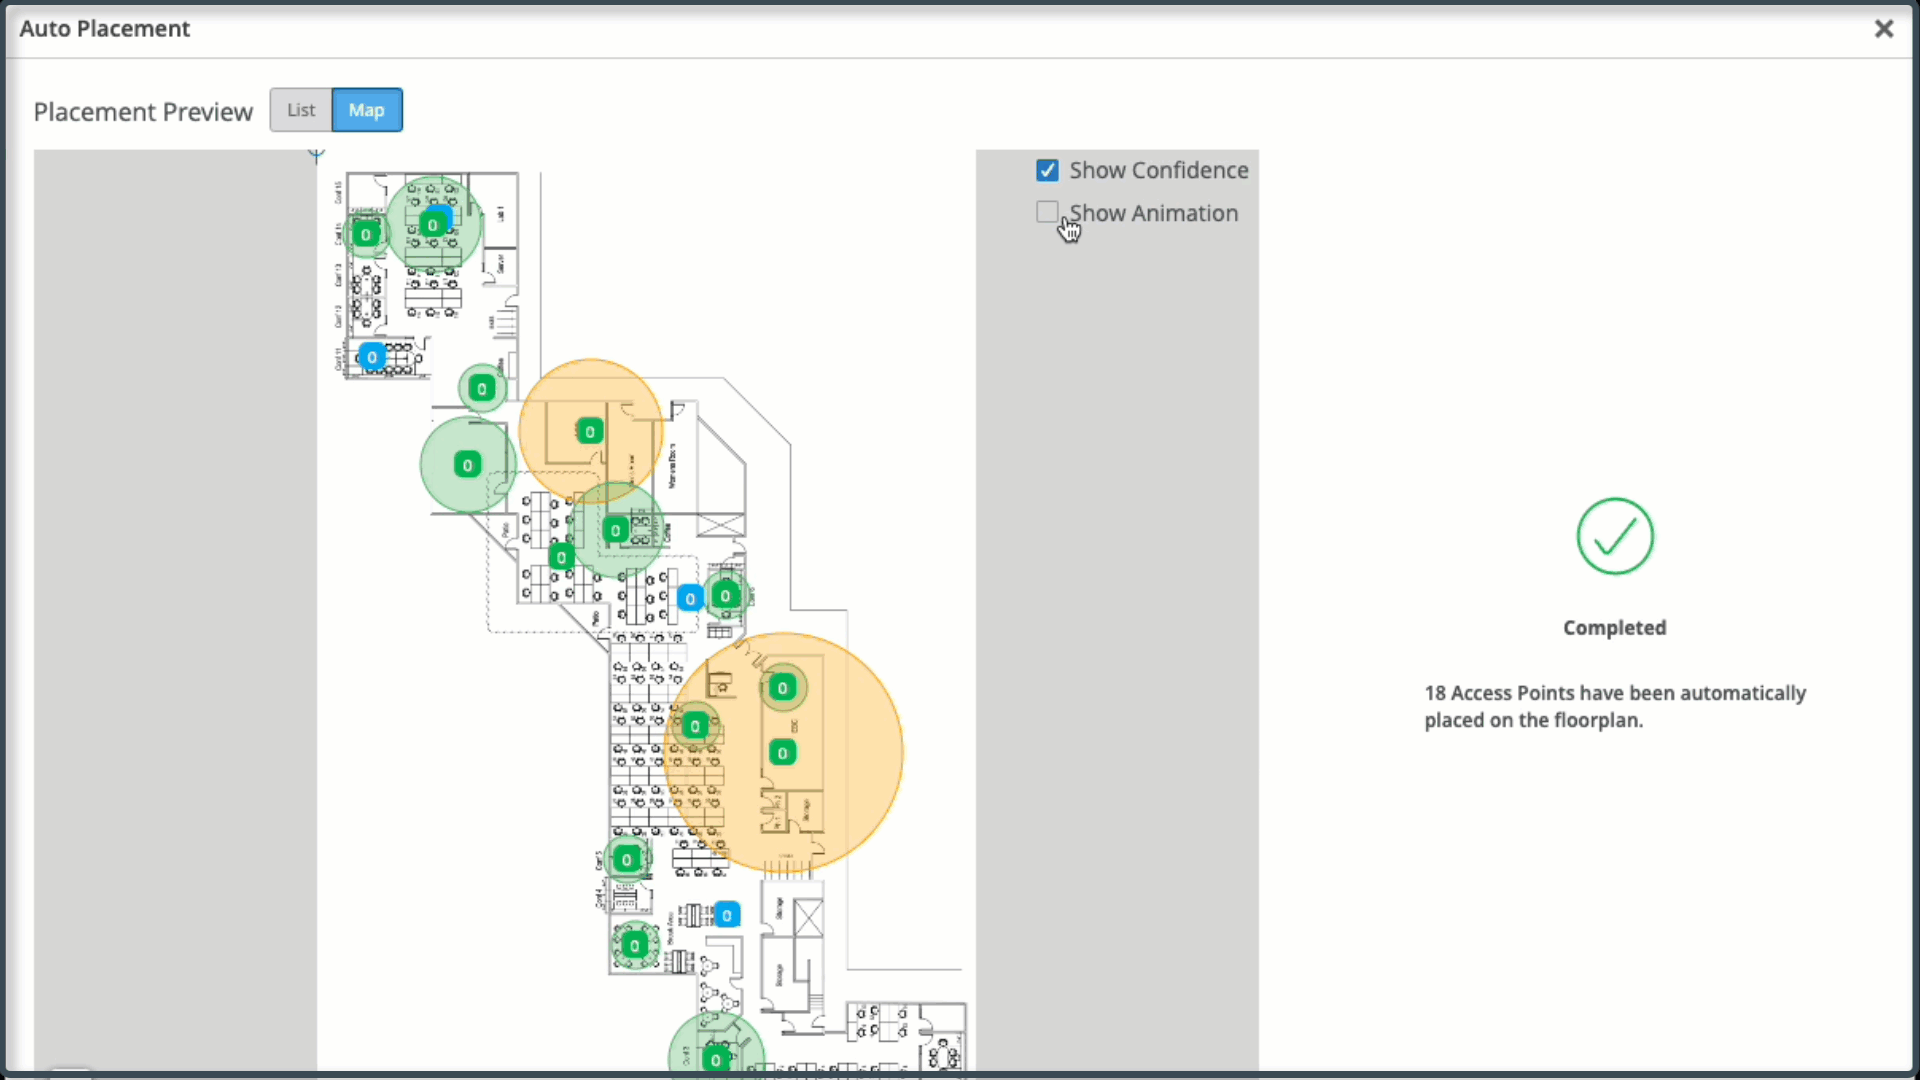Select the Map view tab

(366, 110)
